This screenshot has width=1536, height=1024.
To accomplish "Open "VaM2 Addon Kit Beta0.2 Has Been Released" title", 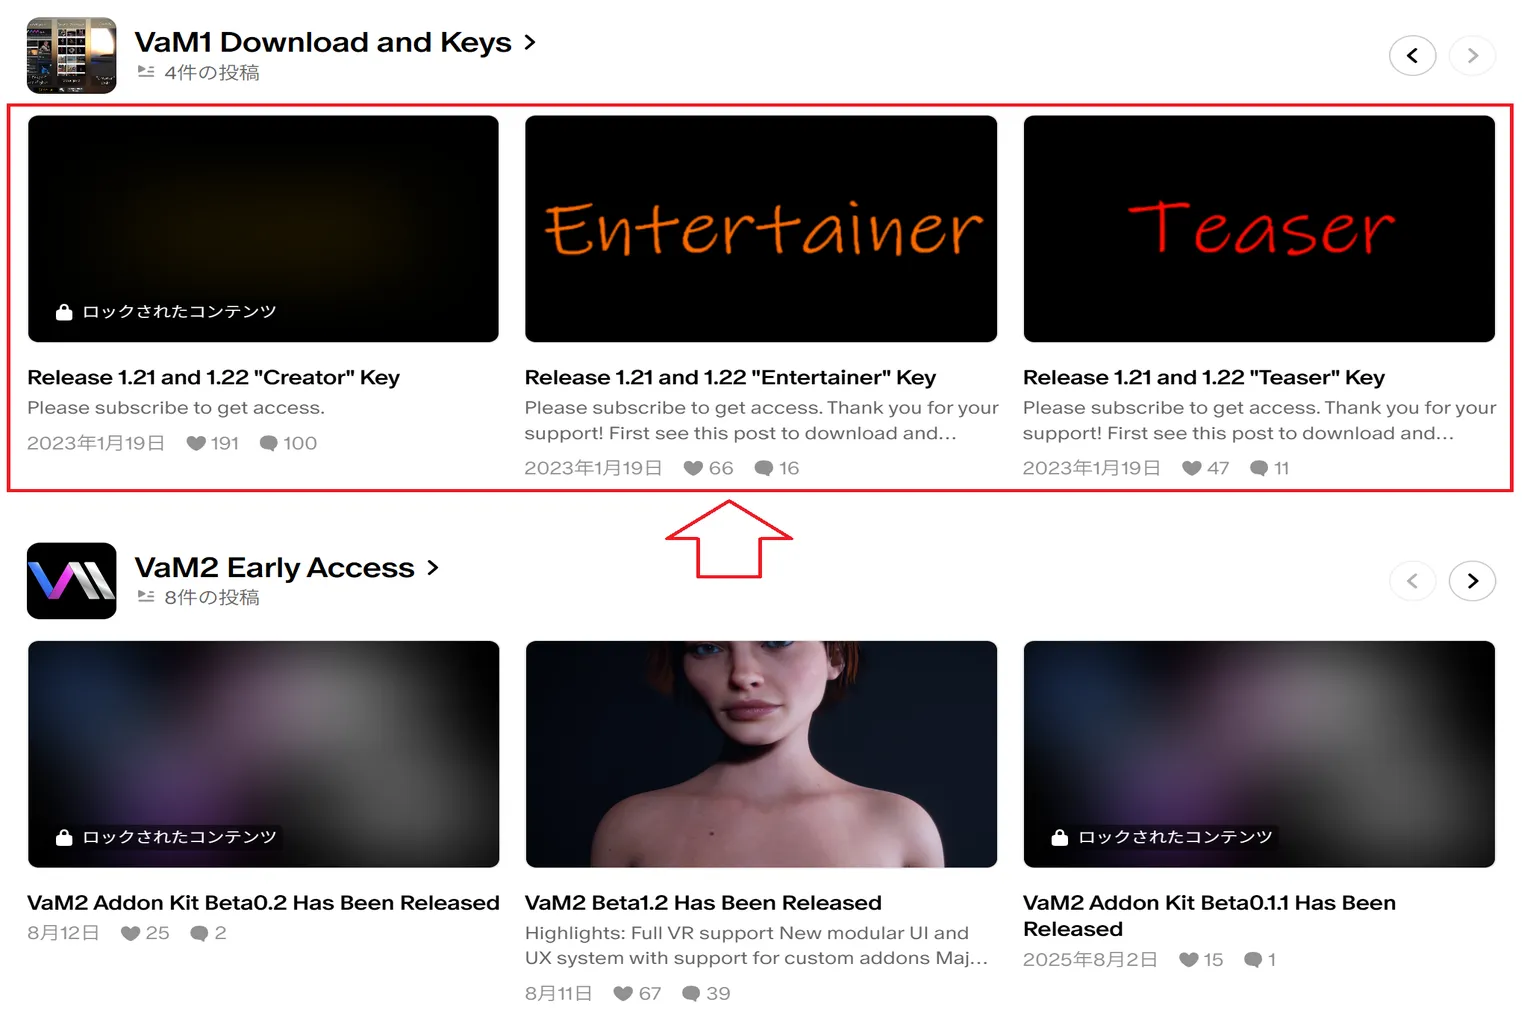I will 263,902.
